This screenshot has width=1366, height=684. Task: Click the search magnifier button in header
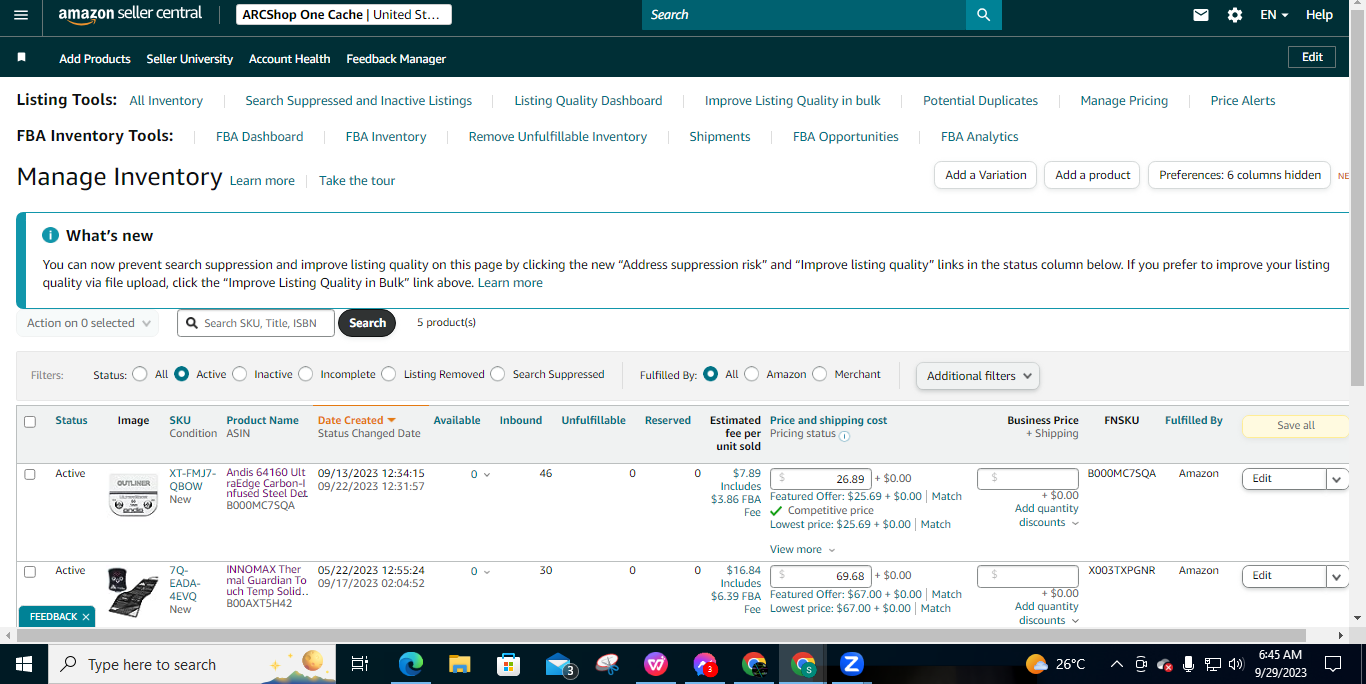pyautogui.click(x=983, y=15)
